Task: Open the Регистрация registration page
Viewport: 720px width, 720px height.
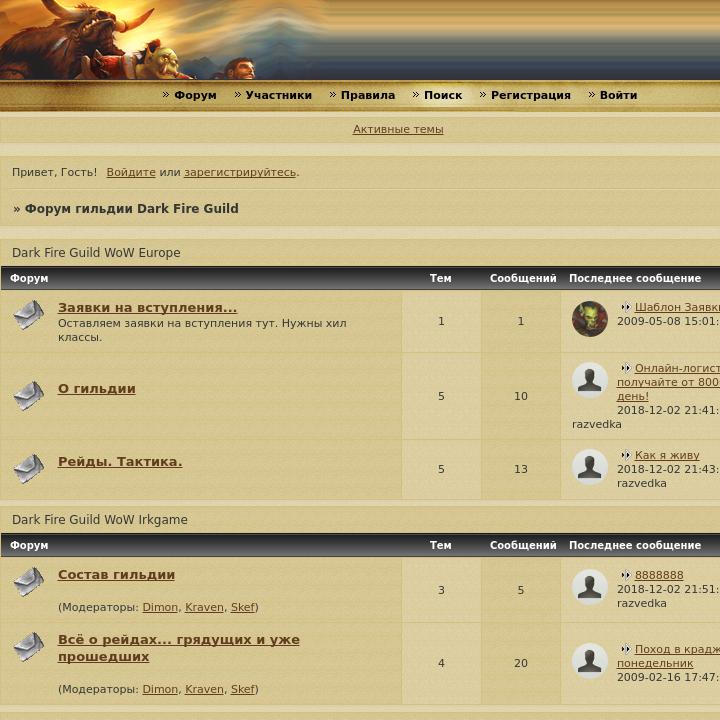Action: point(531,95)
